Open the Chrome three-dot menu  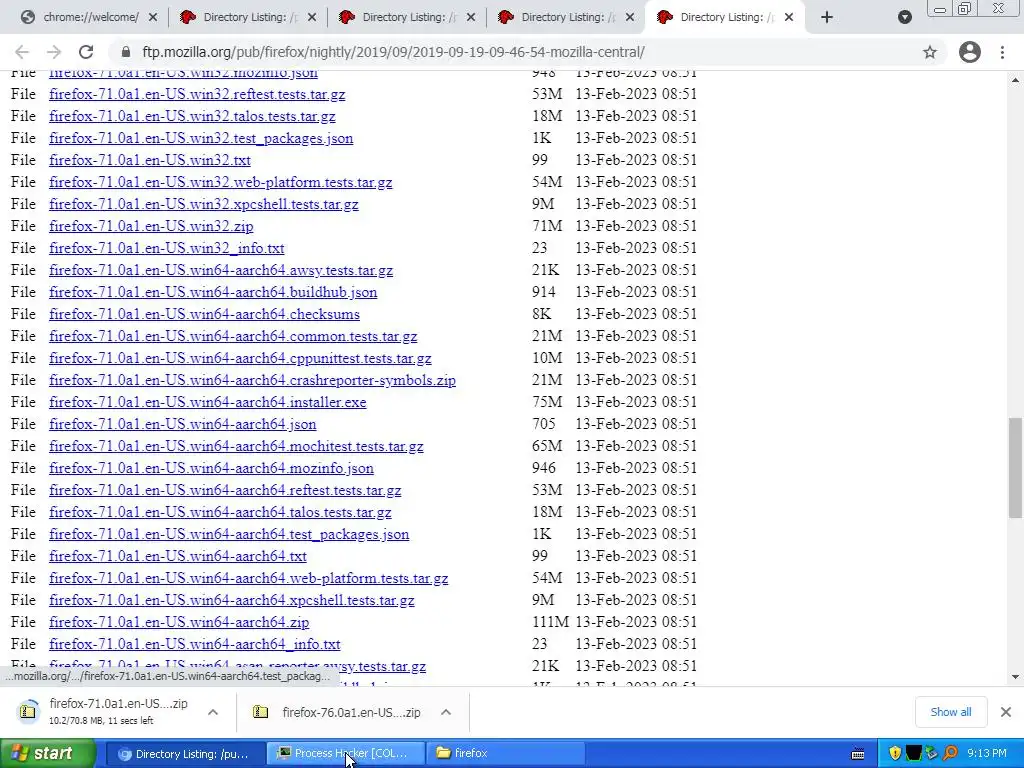pos(1002,52)
